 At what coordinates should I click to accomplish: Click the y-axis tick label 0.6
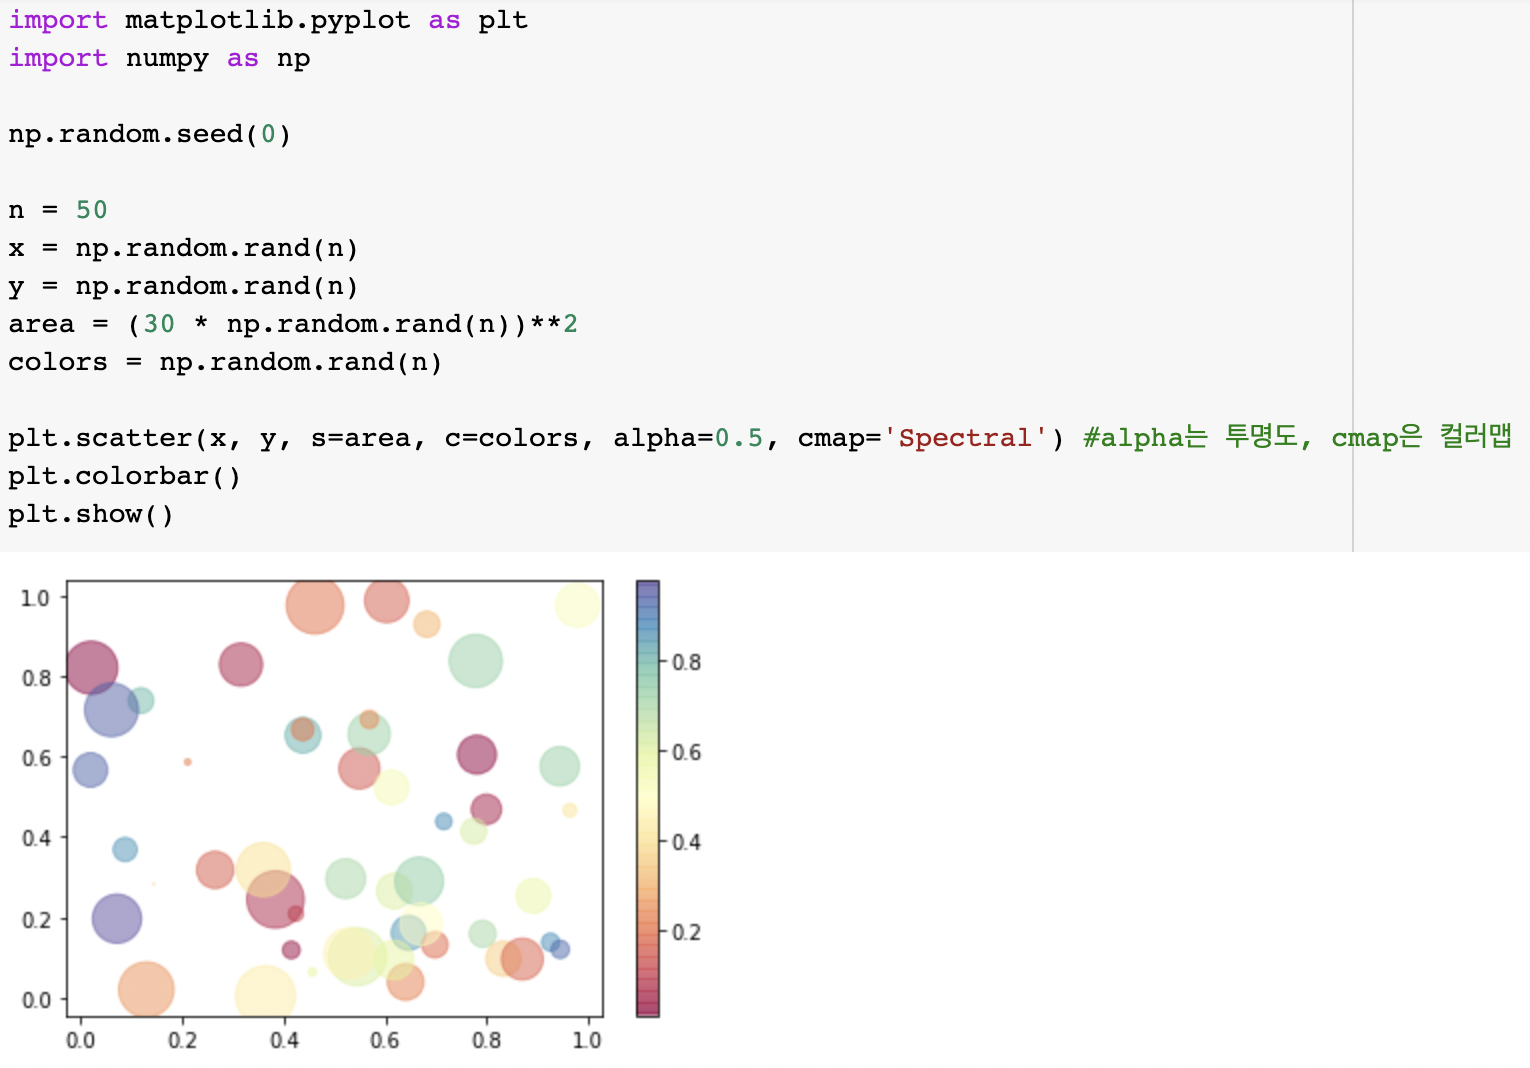point(36,758)
